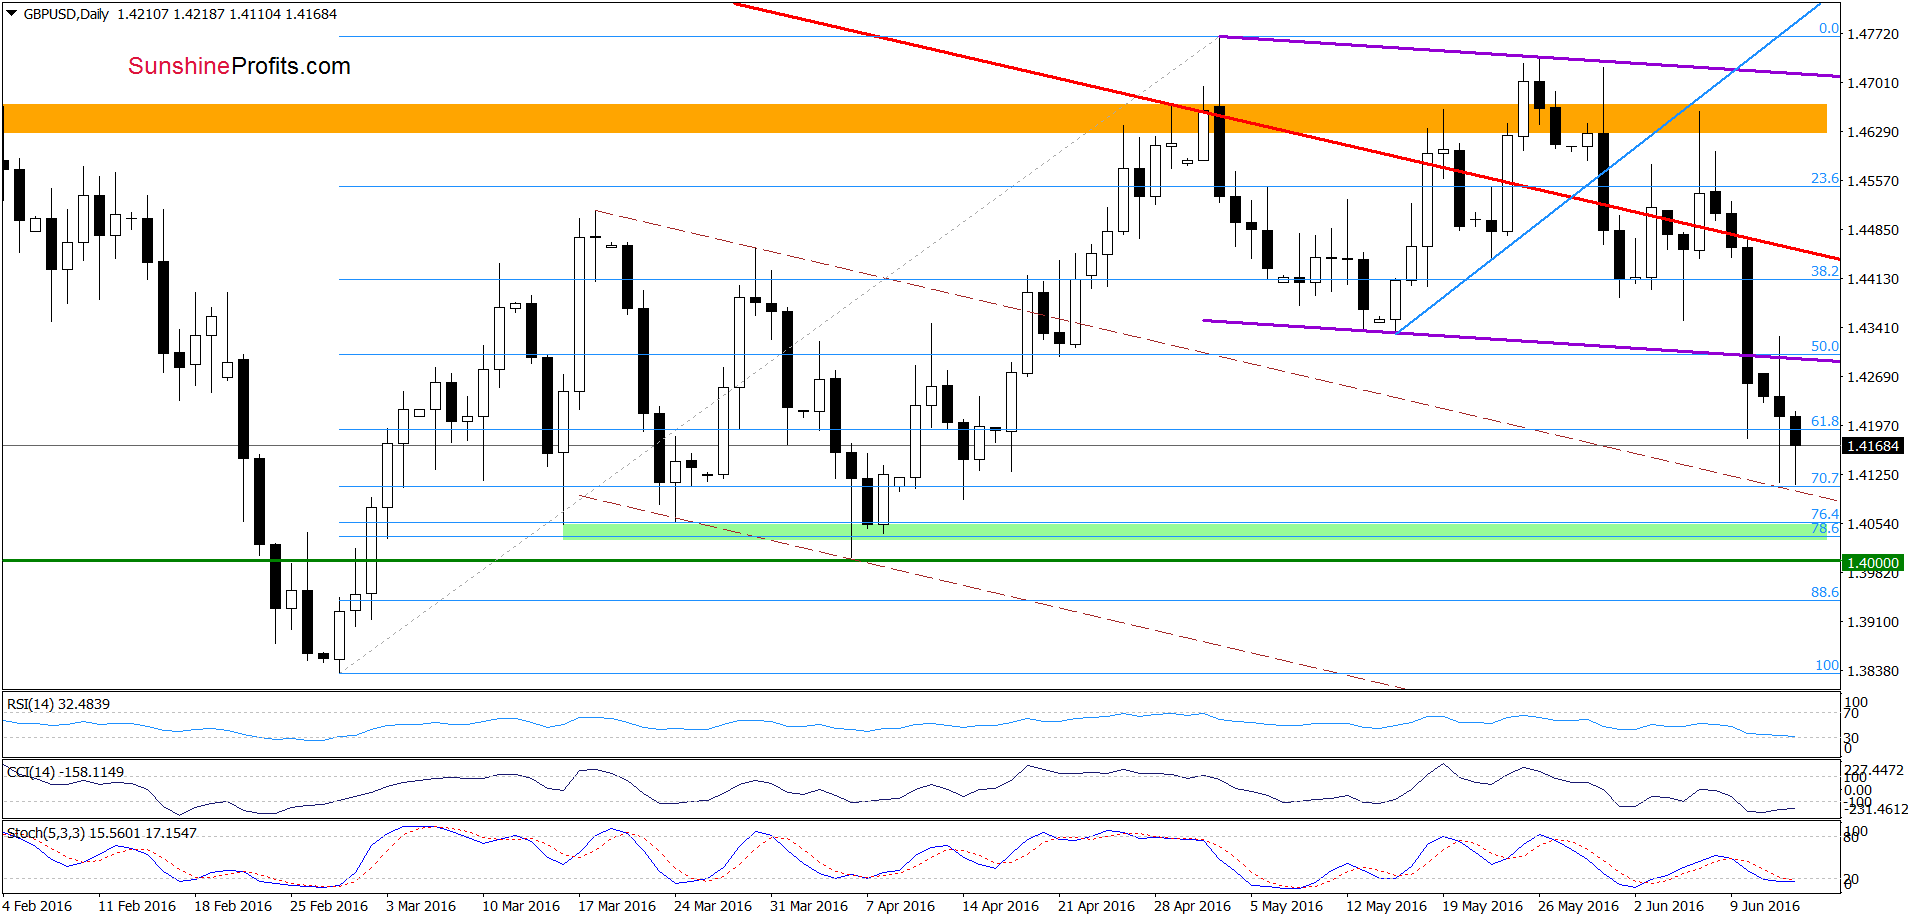
Task: Click the Stoch(5,3,3) indicator label
Action: click(101, 833)
